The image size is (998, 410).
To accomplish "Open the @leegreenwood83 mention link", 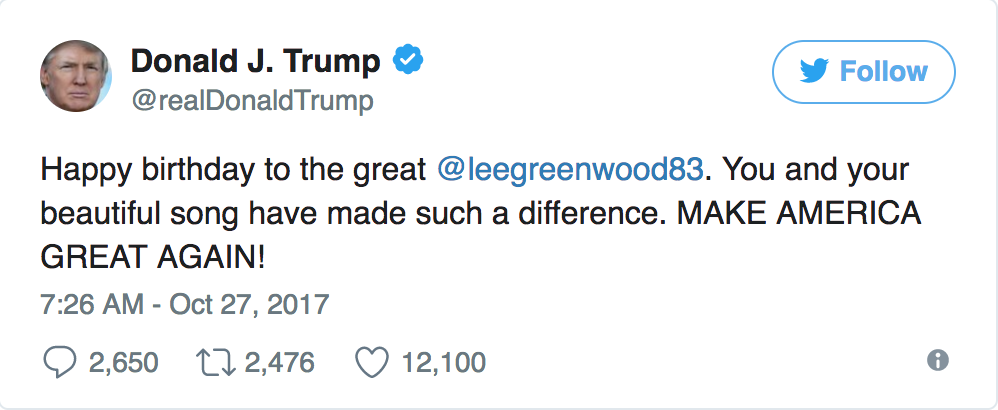I will (x=572, y=170).
